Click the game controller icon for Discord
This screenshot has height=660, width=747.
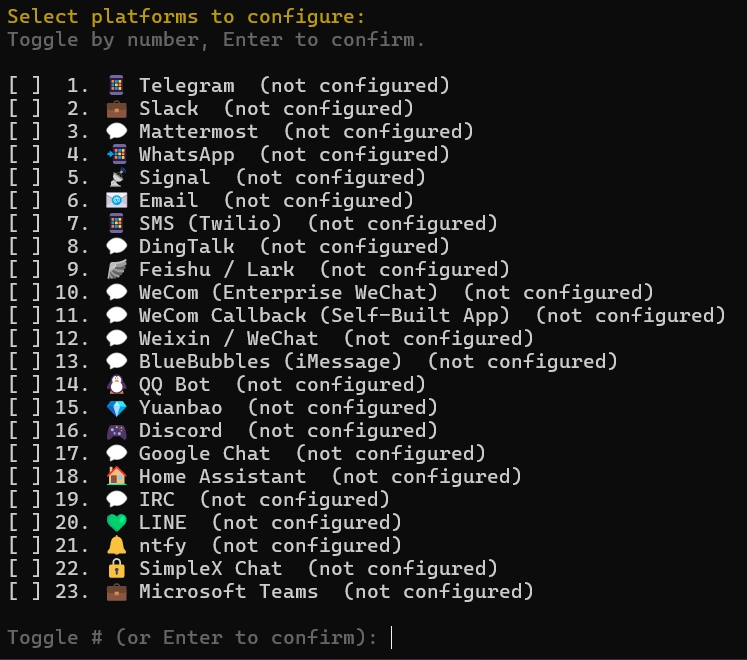click(116, 431)
